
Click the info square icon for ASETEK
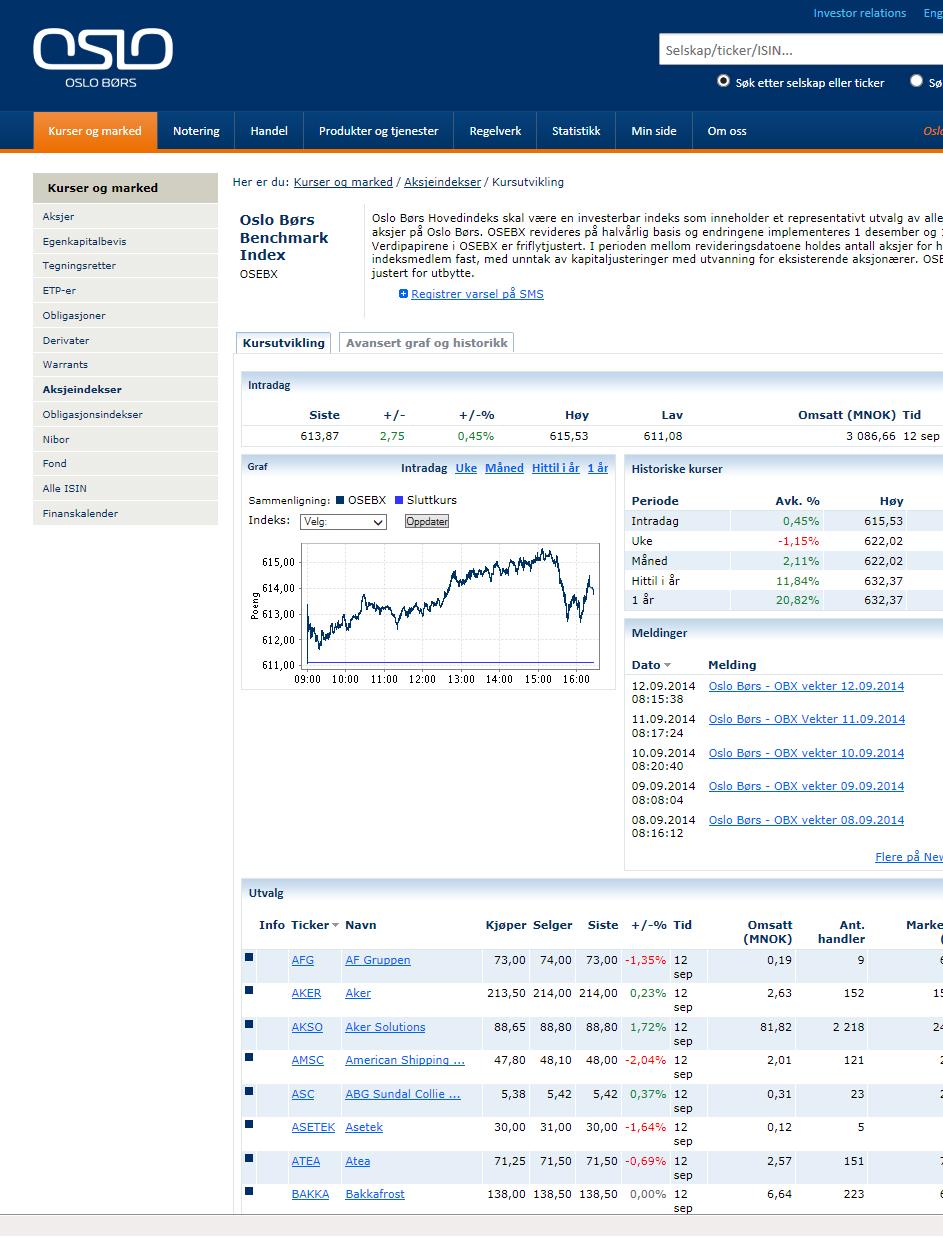pos(249,1124)
